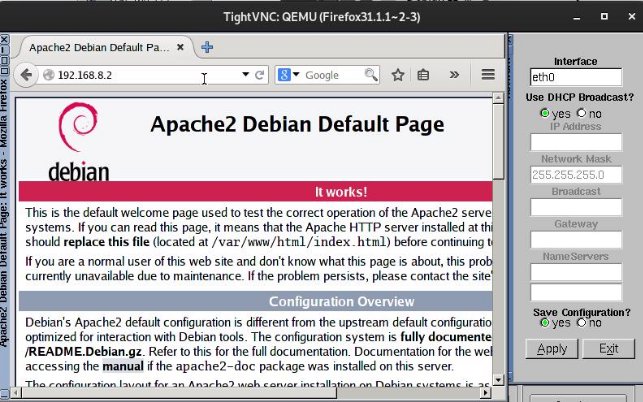Viewport: 643px width, 402px height.
Task: Close the Apache2 Debian Default Page tab
Action: click(180, 47)
